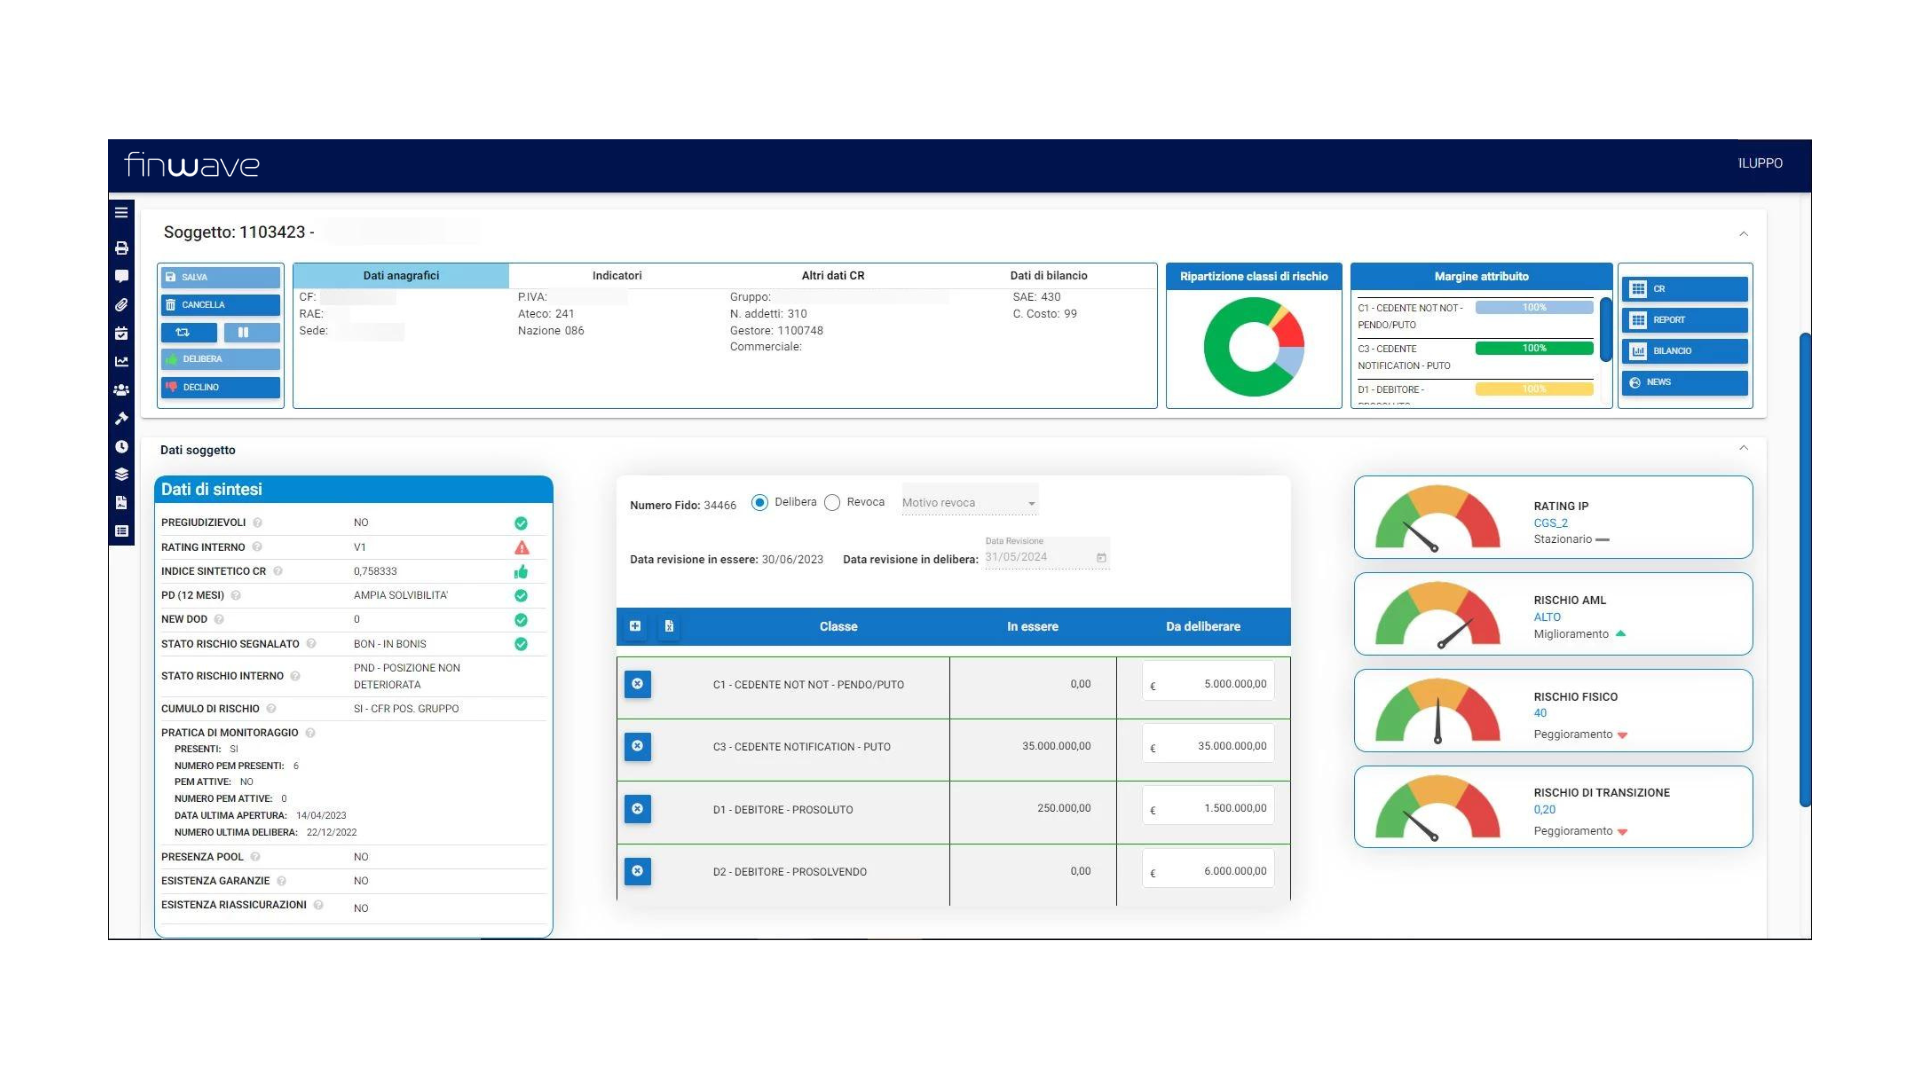
Task: Click the gavel icon in the left sidebar
Action: point(122,417)
